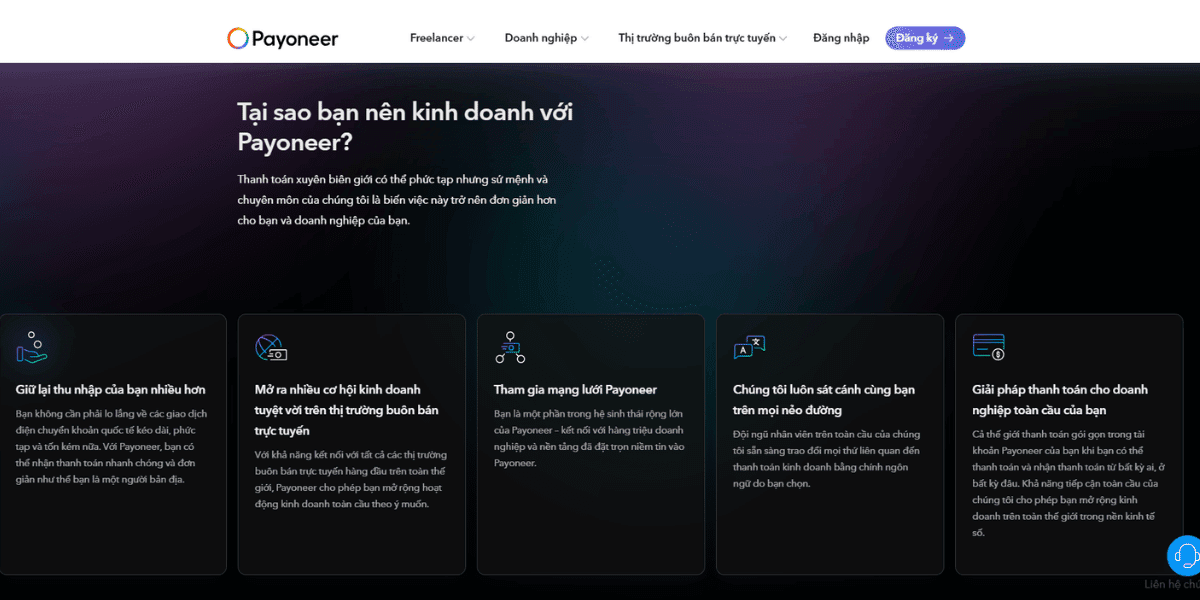The image size is (1200, 600).
Task: Click description starting Cả thế giới thanh toán gói gọn
Action: click(x=1067, y=483)
